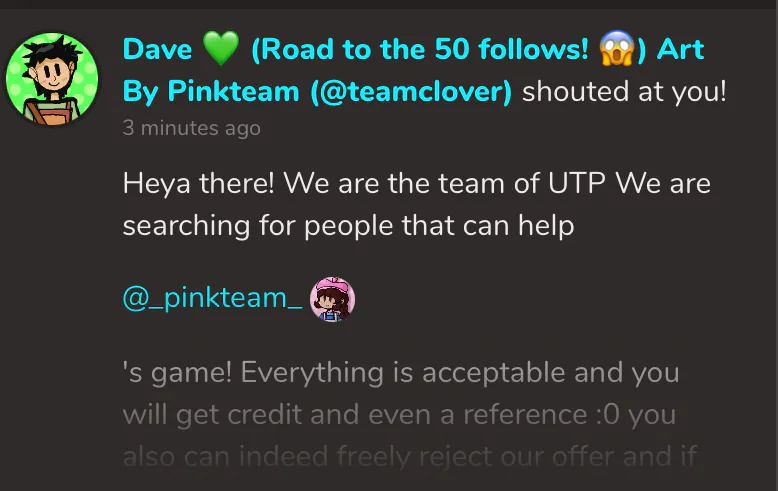Expand faded 'also can indeed freely reject' line

pos(410,457)
